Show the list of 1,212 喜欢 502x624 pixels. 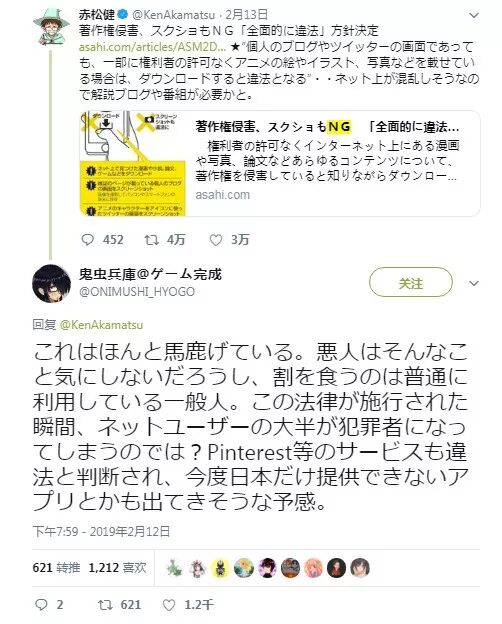(117, 567)
